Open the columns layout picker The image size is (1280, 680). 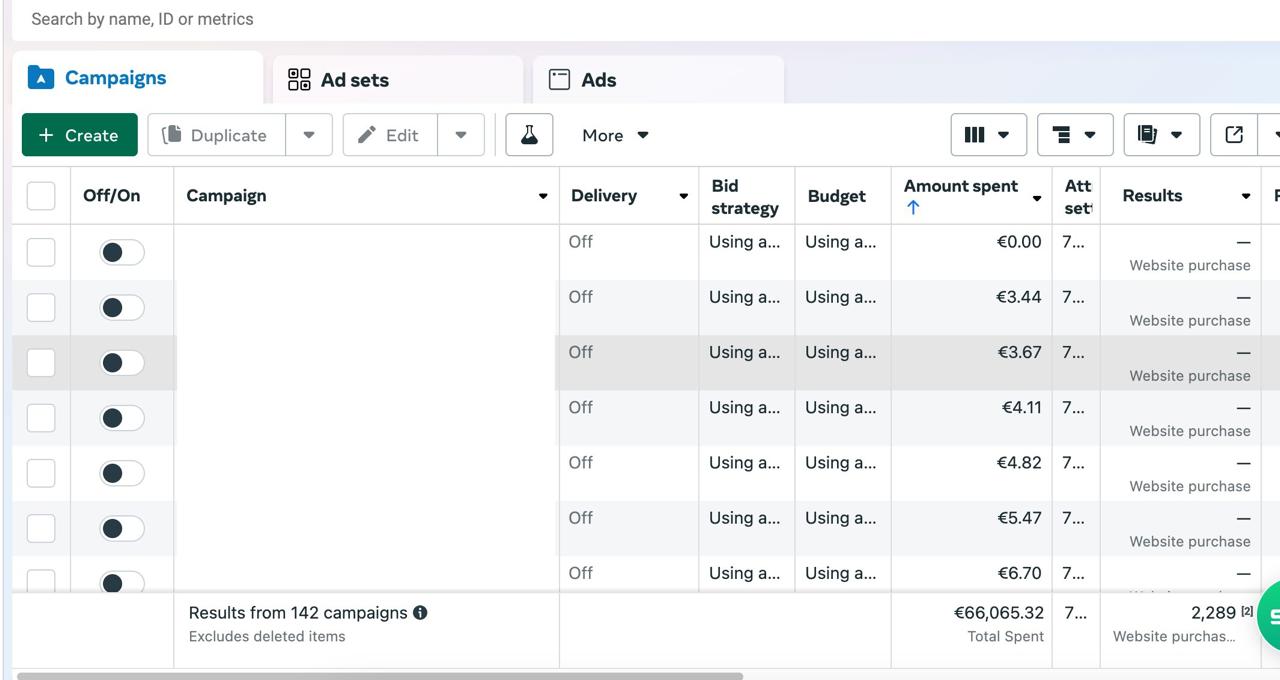(x=987, y=135)
